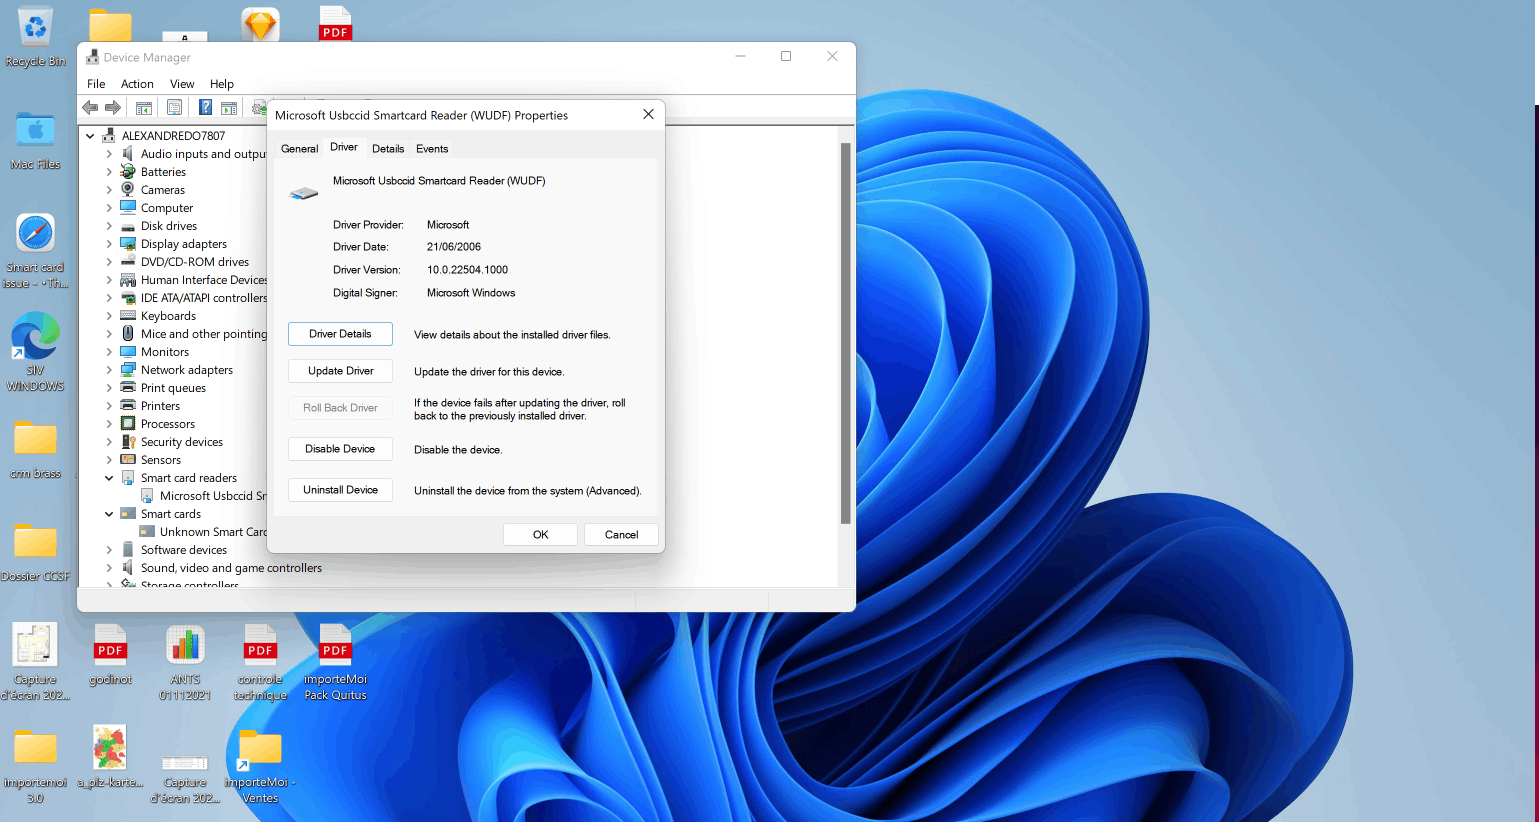The width and height of the screenshot is (1539, 822).
Task: Click the toolbar Forward arrow
Action: tap(113, 107)
